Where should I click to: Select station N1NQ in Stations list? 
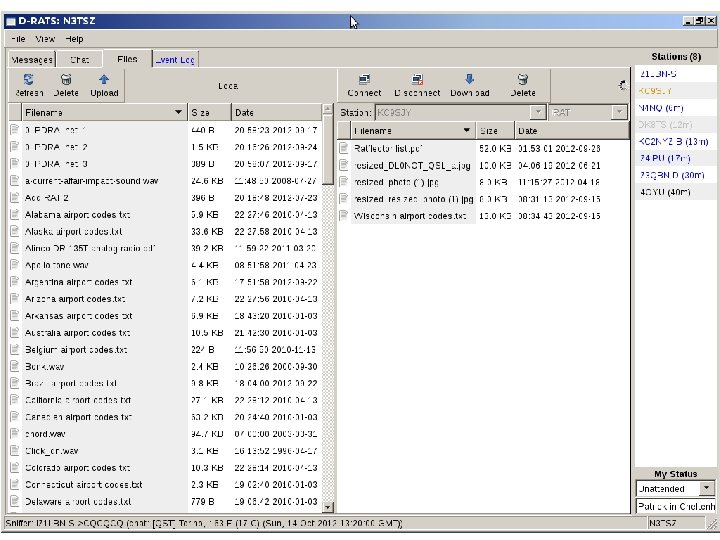click(x=661, y=107)
